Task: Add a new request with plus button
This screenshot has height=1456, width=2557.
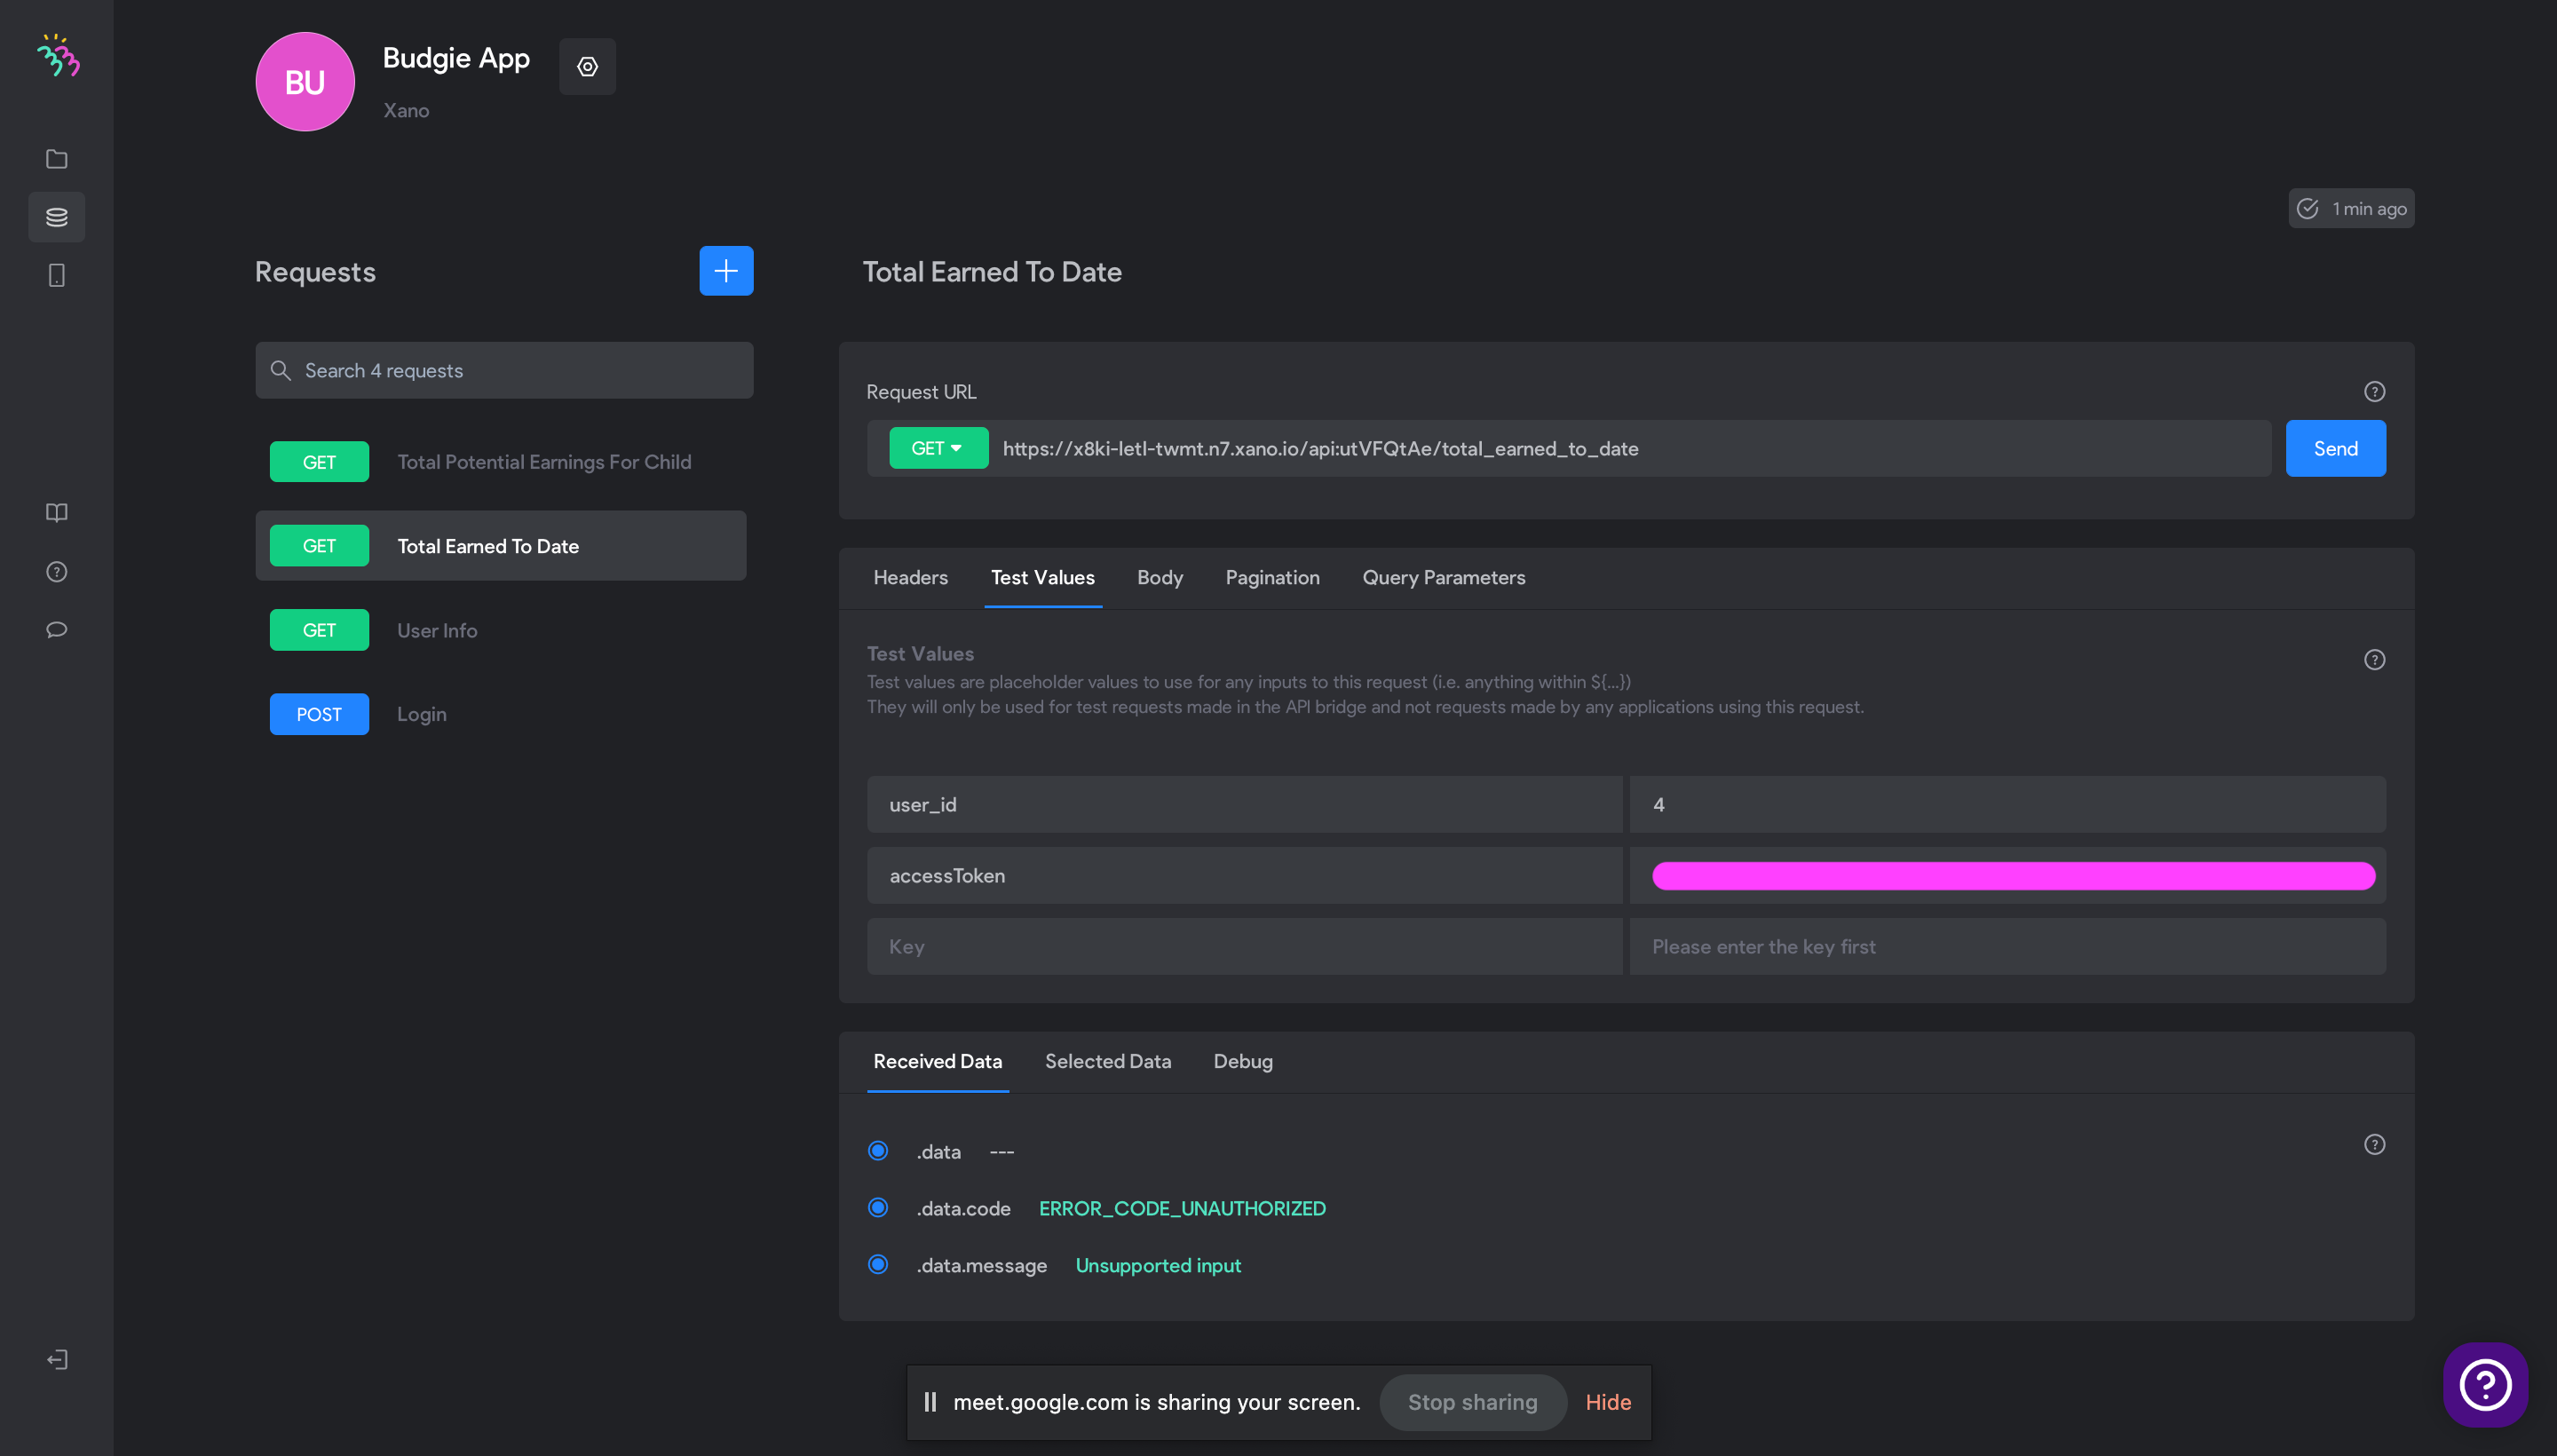Action: pos(726,271)
